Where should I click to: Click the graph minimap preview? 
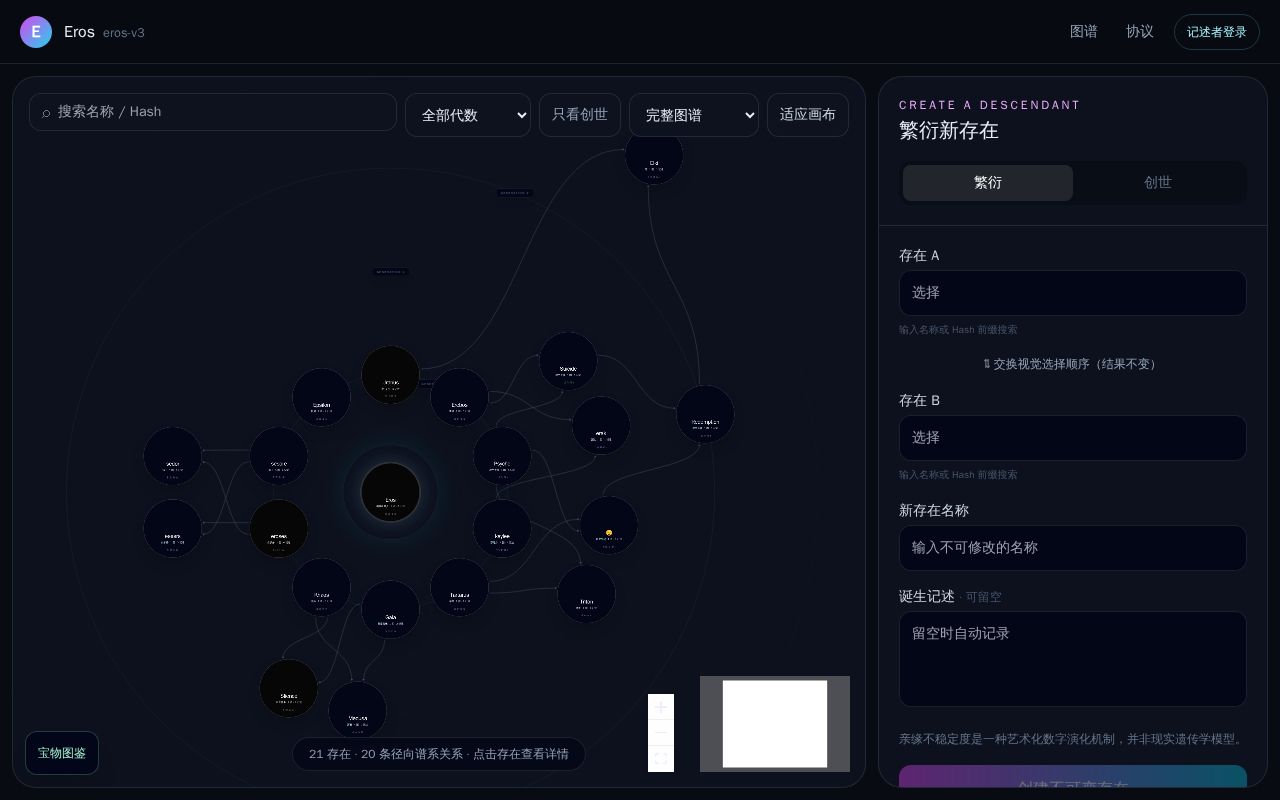click(775, 724)
